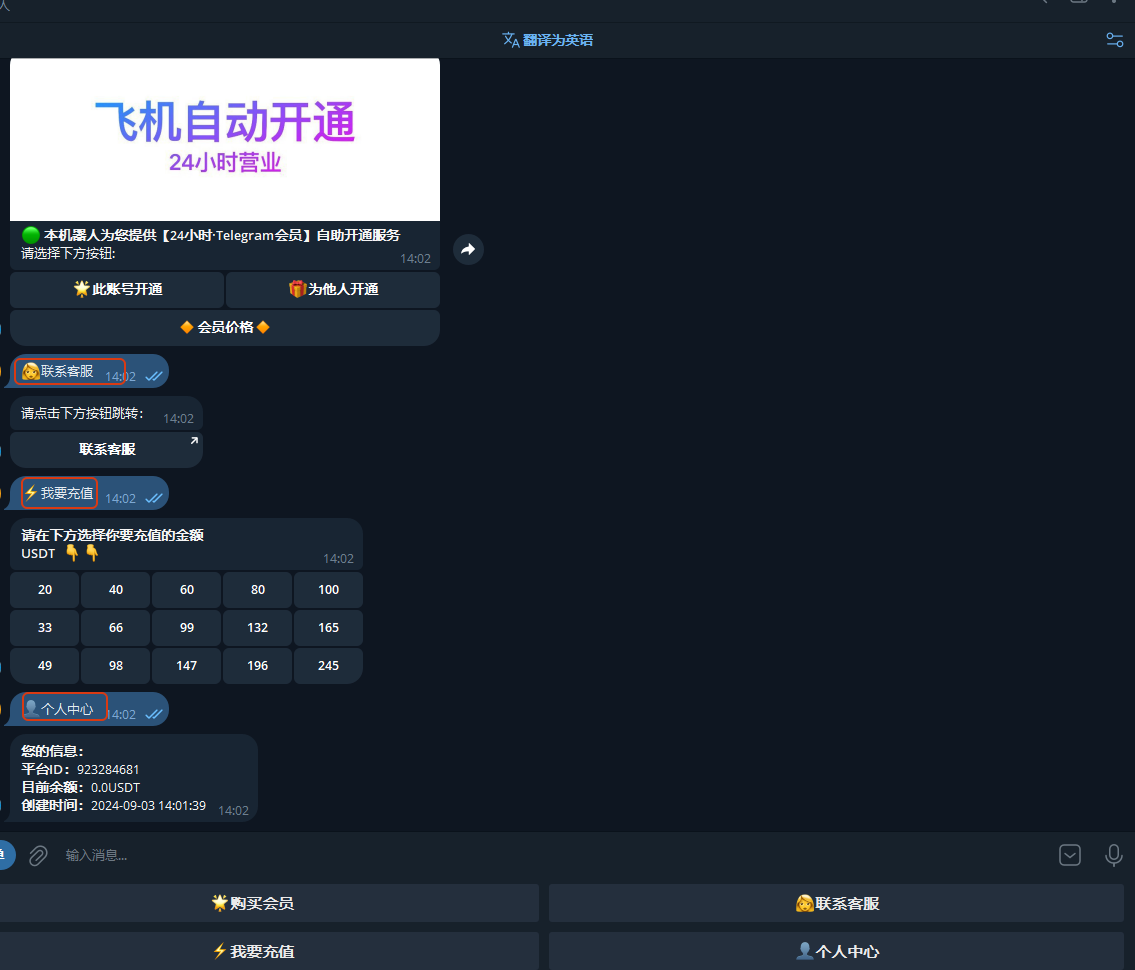Forward the bot's welcome message with the arrow icon
The height and width of the screenshot is (970, 1135).
468,249
